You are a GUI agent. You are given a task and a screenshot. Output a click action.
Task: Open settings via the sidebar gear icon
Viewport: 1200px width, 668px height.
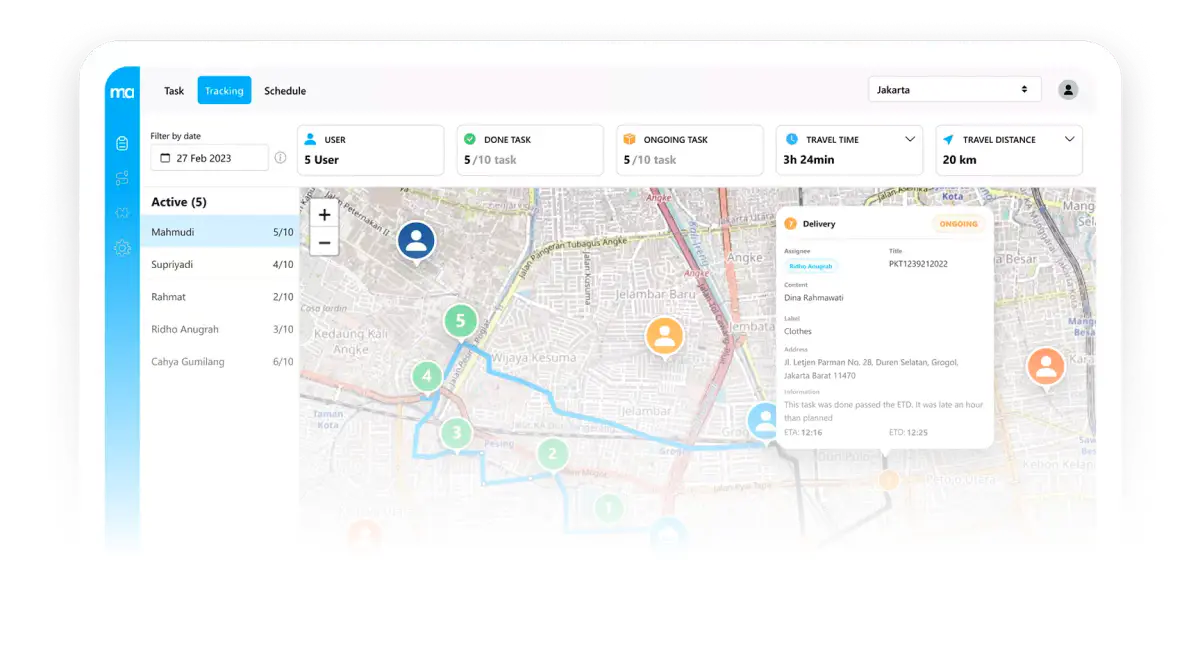(122, 247)
